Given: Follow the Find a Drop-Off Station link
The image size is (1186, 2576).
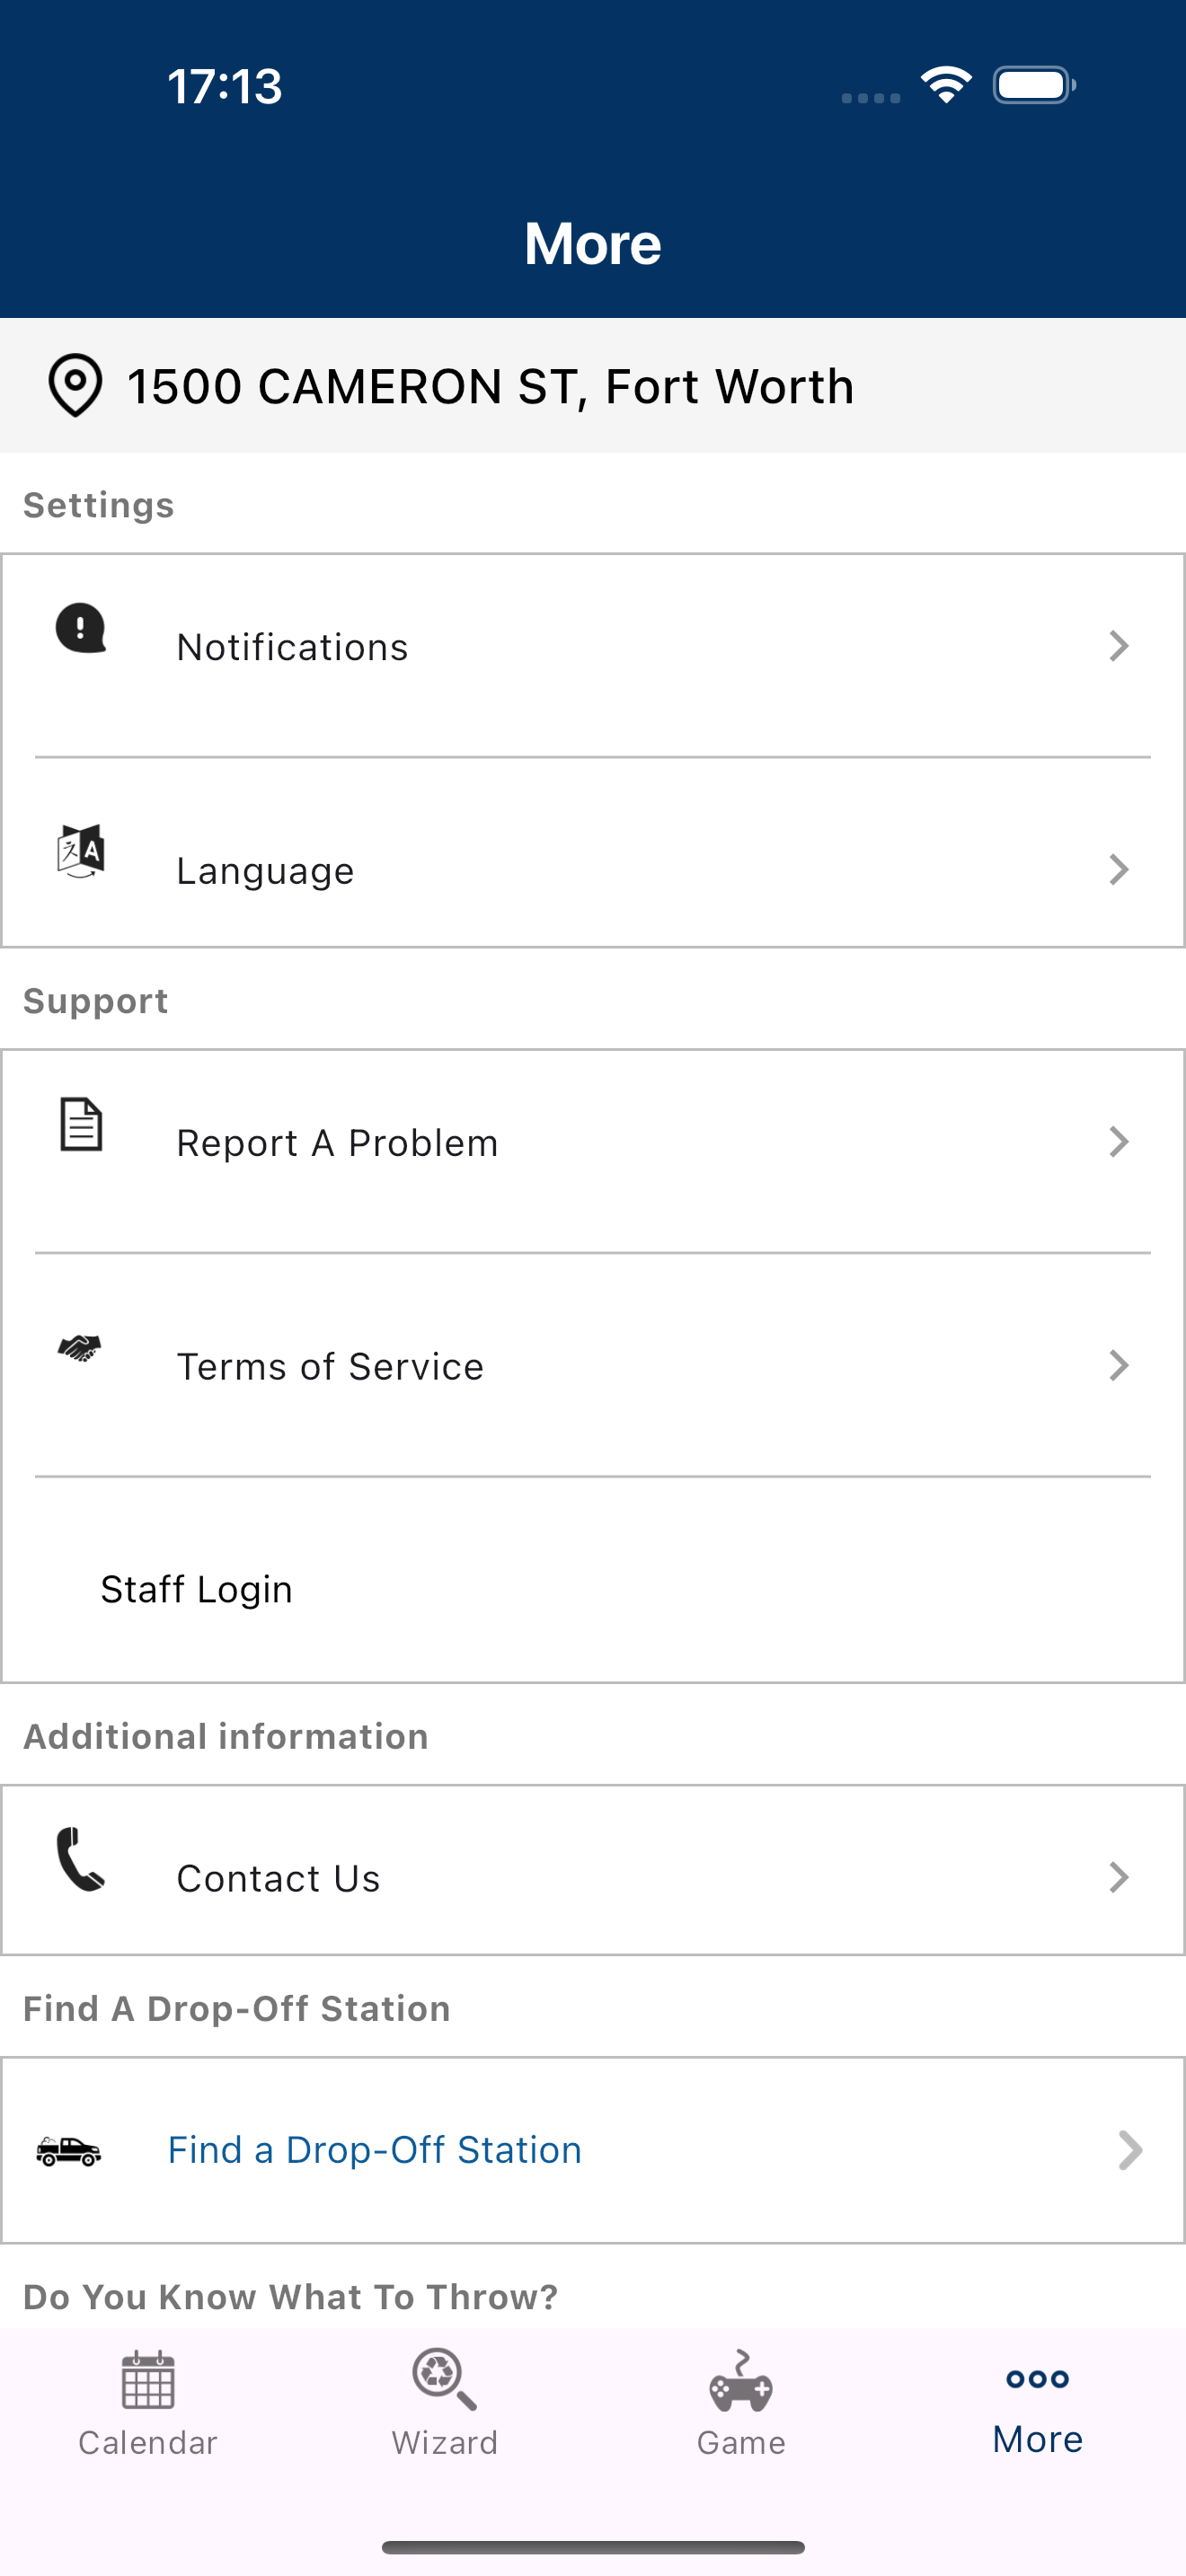Looking at the screenshot, I should point(375,2150).
